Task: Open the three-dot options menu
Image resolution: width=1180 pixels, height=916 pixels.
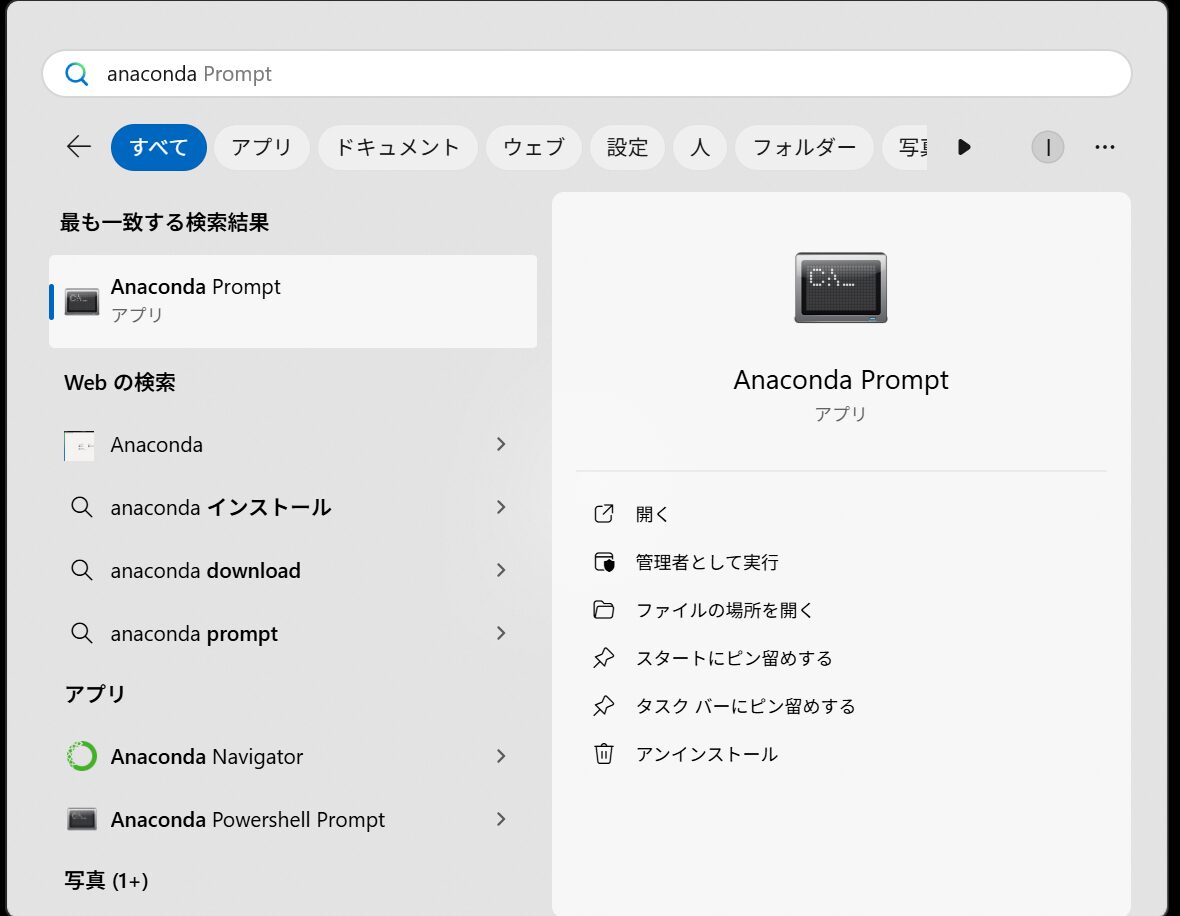Action: [1105, 148]
